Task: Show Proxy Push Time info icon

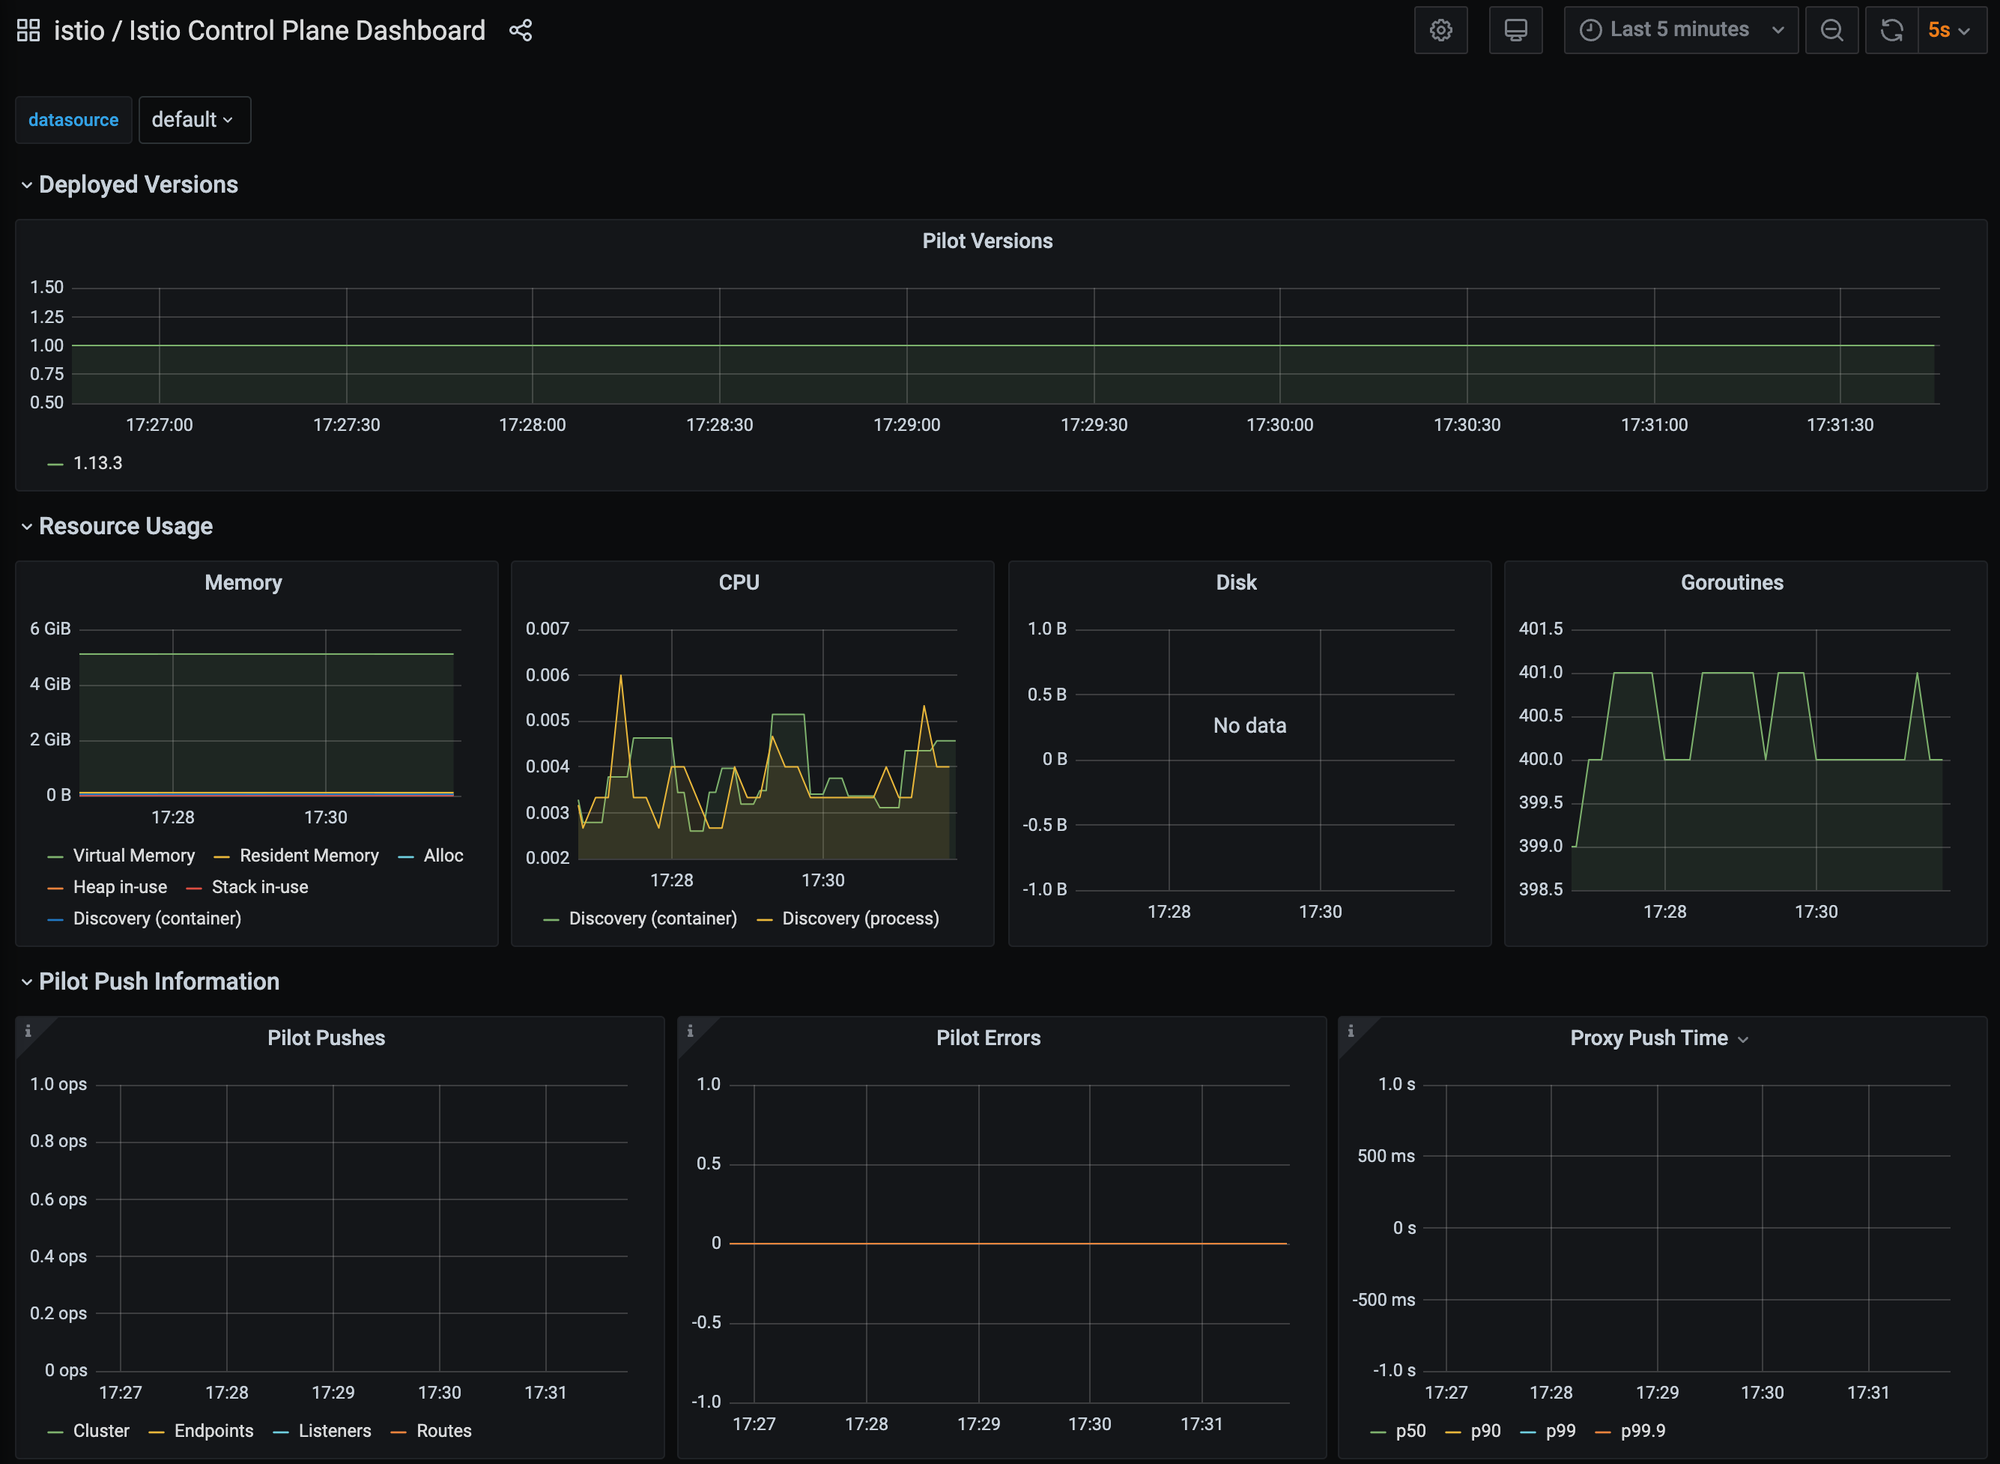Action: click(1351, 1031)
